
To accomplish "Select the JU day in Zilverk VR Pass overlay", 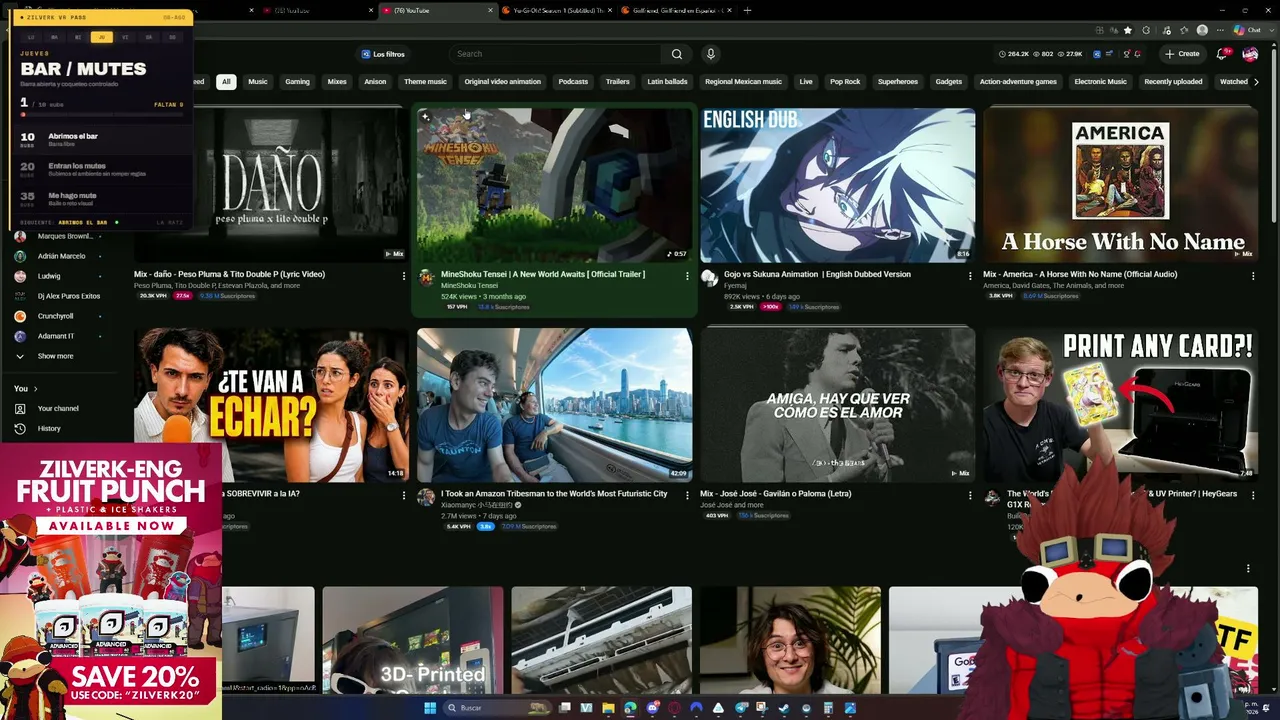I will click(101, 37).
